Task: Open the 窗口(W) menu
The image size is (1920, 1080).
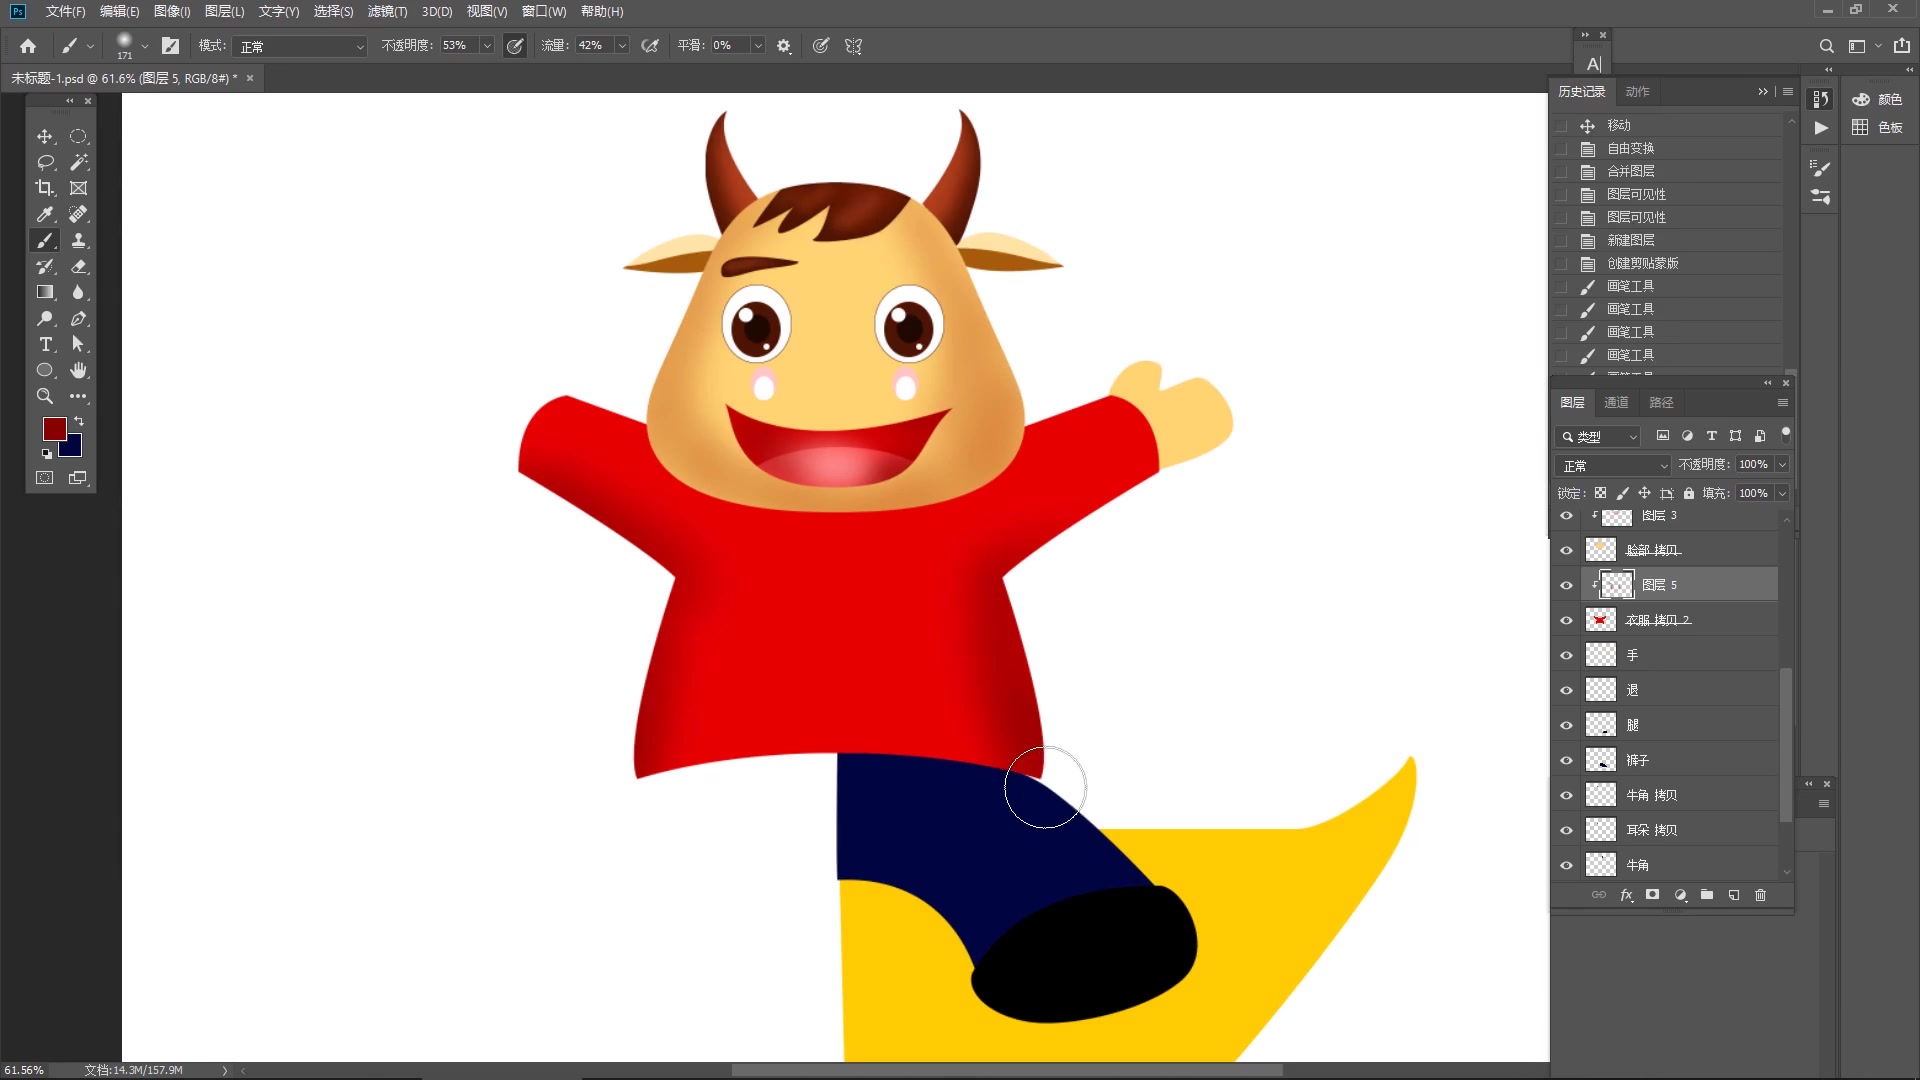Action: (x=544, y=11)
